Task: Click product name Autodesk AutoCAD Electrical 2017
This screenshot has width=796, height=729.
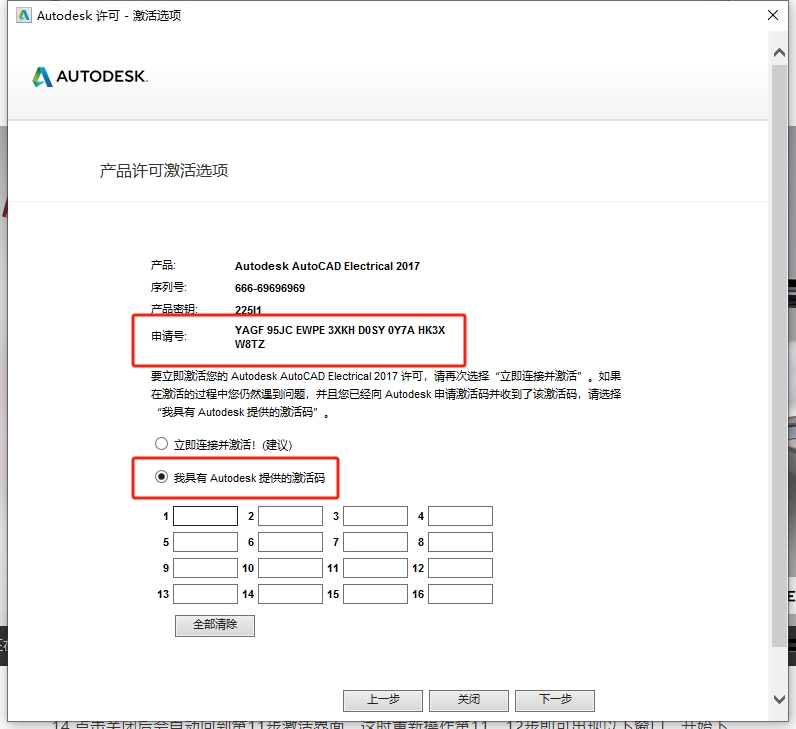Action: pyautogui.click(x=327, y=266)
